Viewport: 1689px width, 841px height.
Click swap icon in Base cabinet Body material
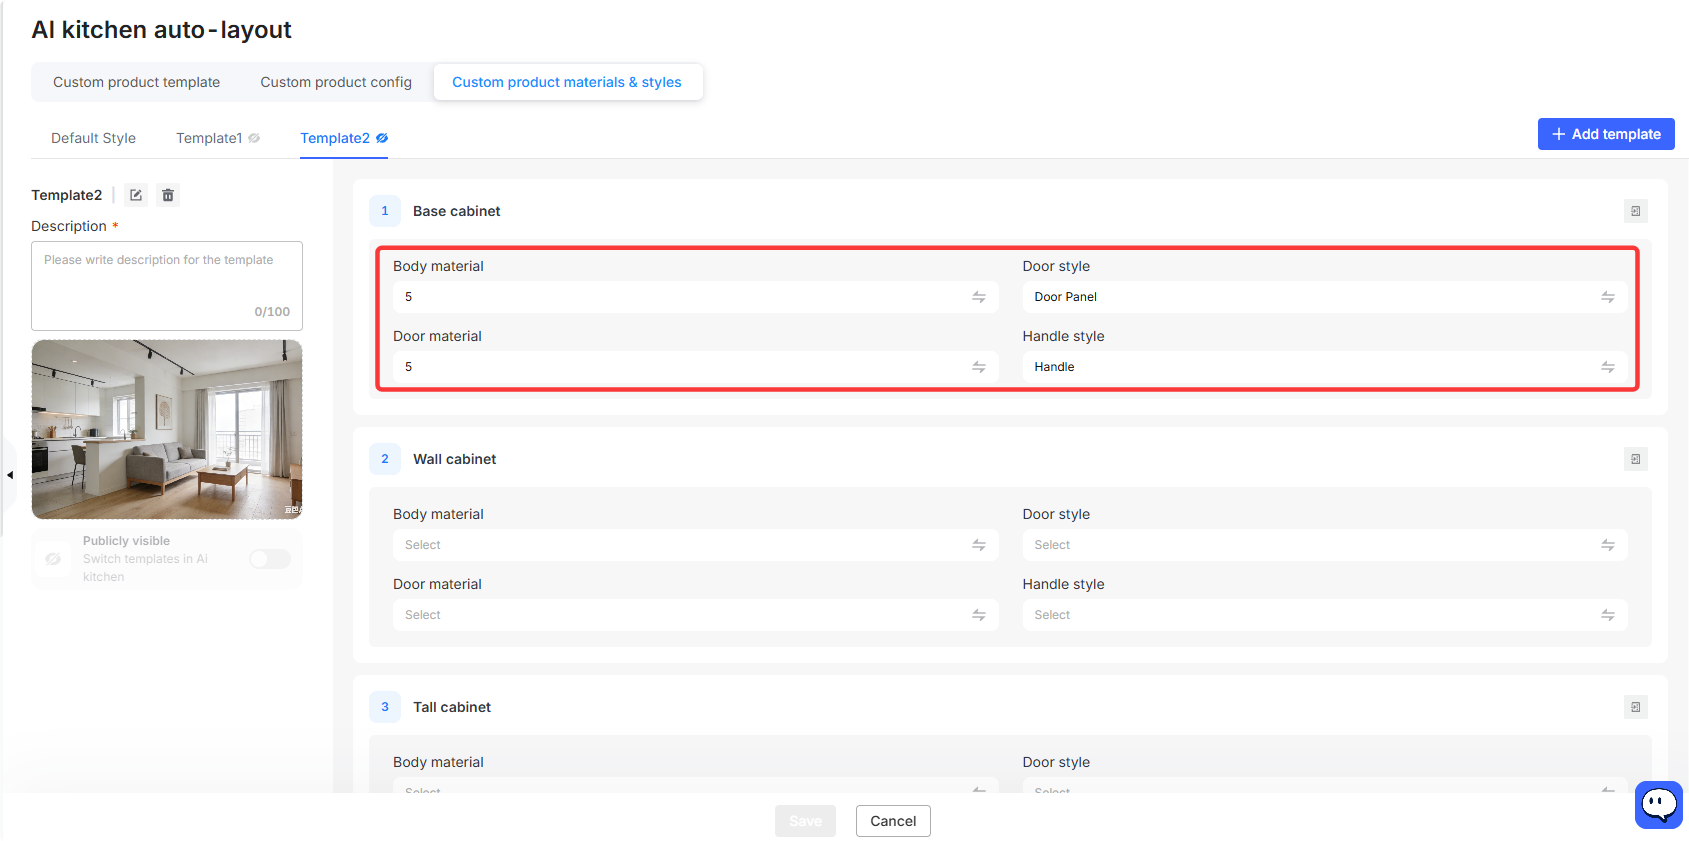979,297
